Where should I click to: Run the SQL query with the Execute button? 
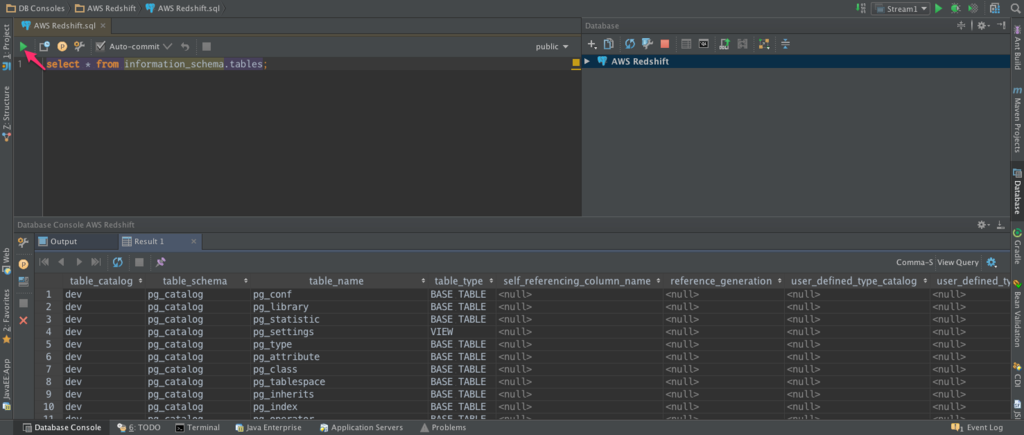click(x=24, y=46)
